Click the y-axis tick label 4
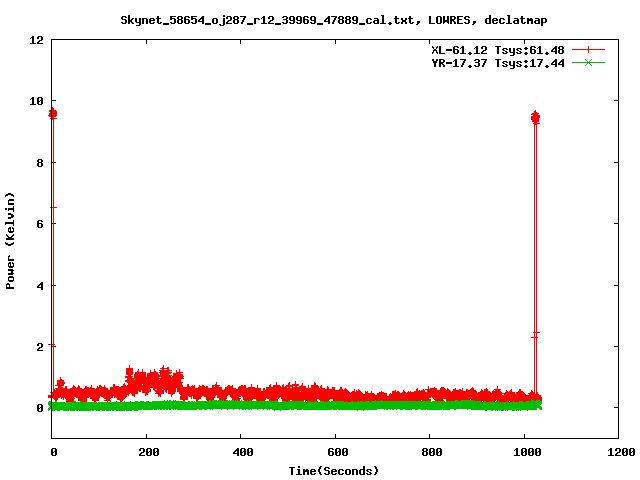640x480 pixels. tap(40, 286)
